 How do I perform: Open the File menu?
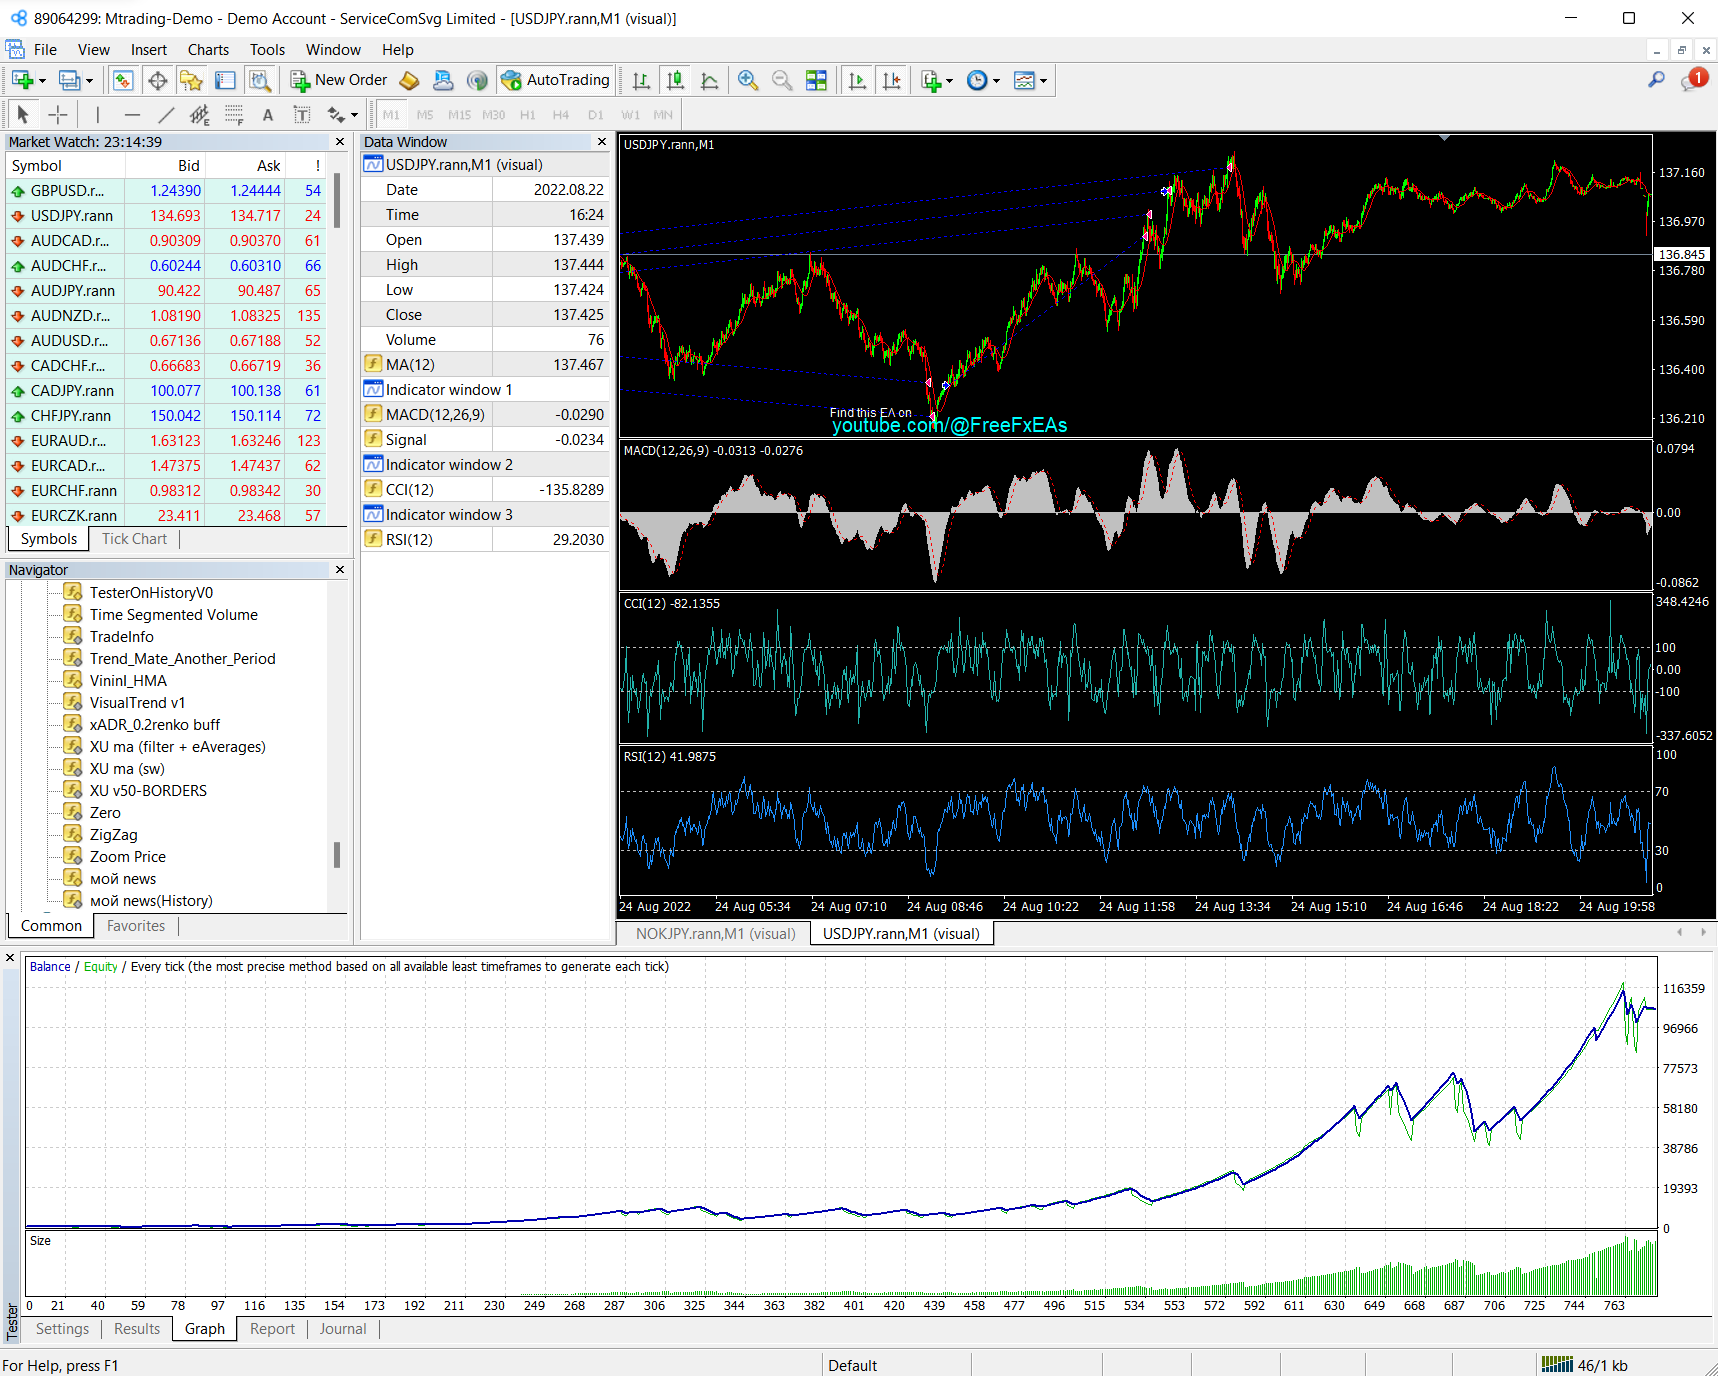pyautogui.click(x=45, y=50)
